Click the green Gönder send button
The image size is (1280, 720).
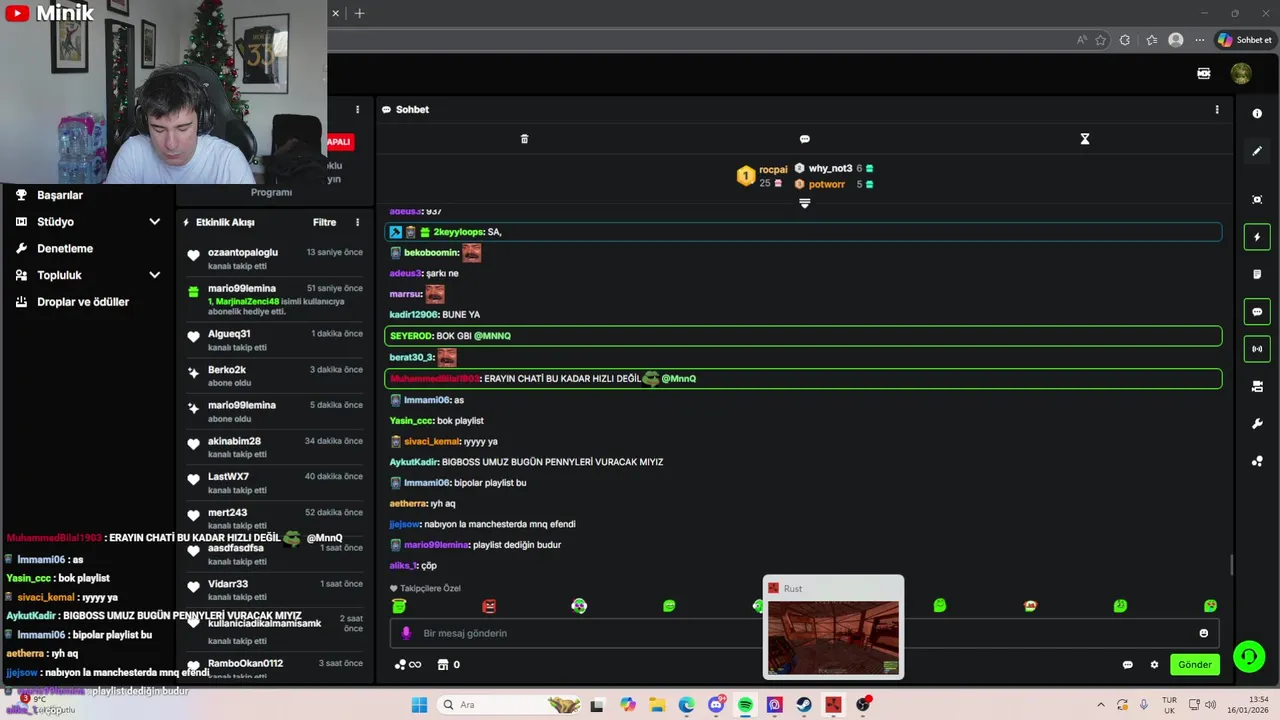click(x=1195, y=664)
